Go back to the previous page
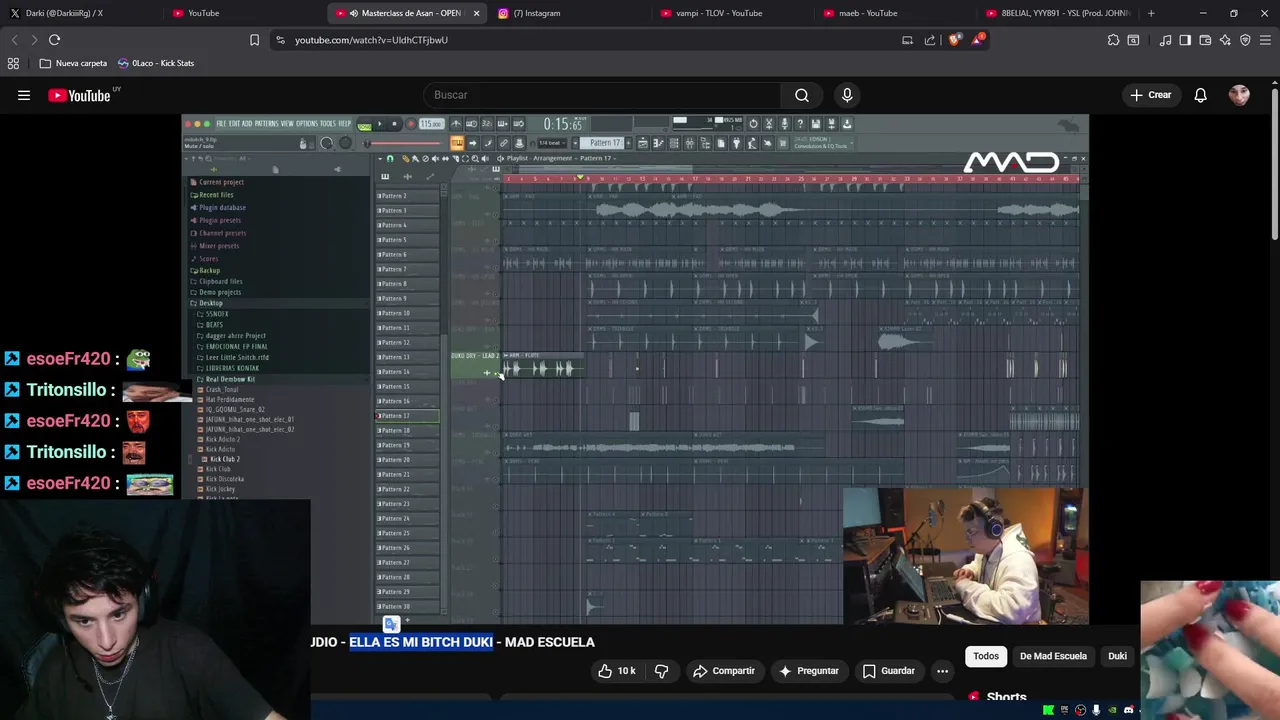 point(14,40)
